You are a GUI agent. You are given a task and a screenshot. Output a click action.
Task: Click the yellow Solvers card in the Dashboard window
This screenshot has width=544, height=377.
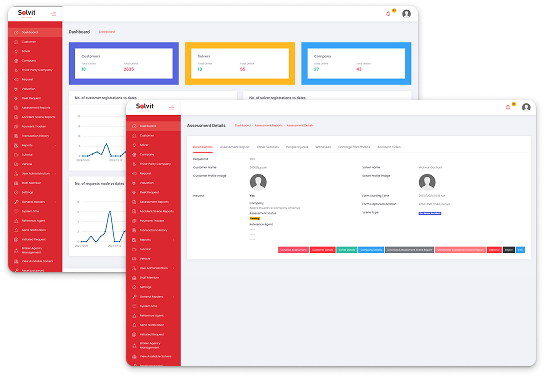[x=240, y=63]
